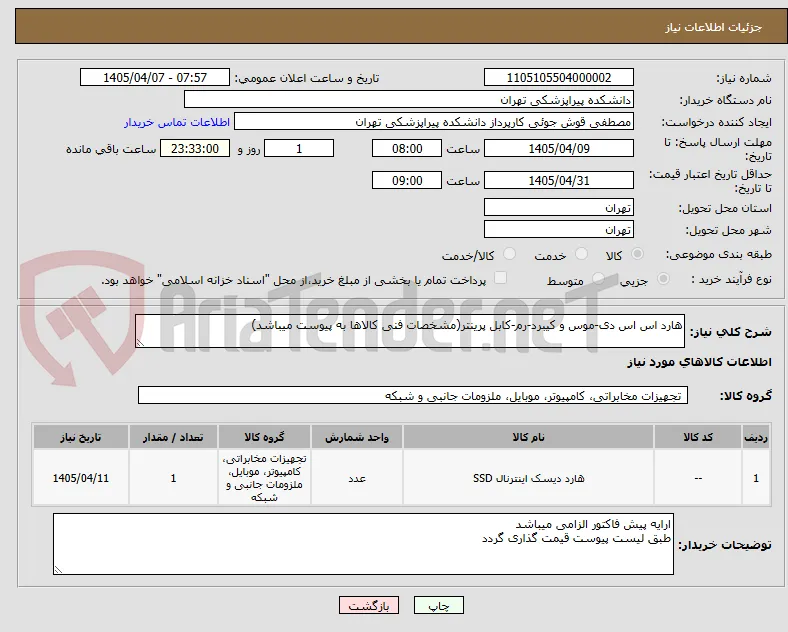Image resolution: width=788 pixels, height=632 pixels.
Task: Click the delivery province field تهران
Action: pos(559,207)
